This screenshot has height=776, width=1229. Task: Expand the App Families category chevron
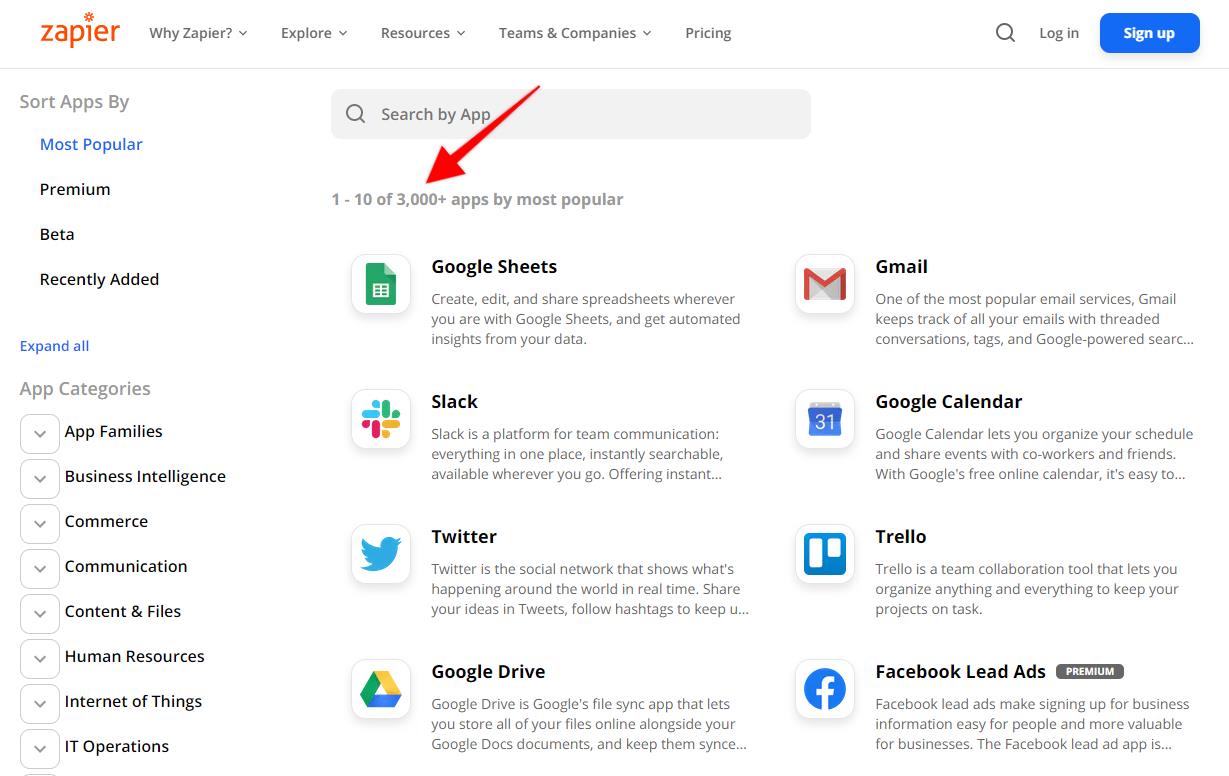click(40, 434)
